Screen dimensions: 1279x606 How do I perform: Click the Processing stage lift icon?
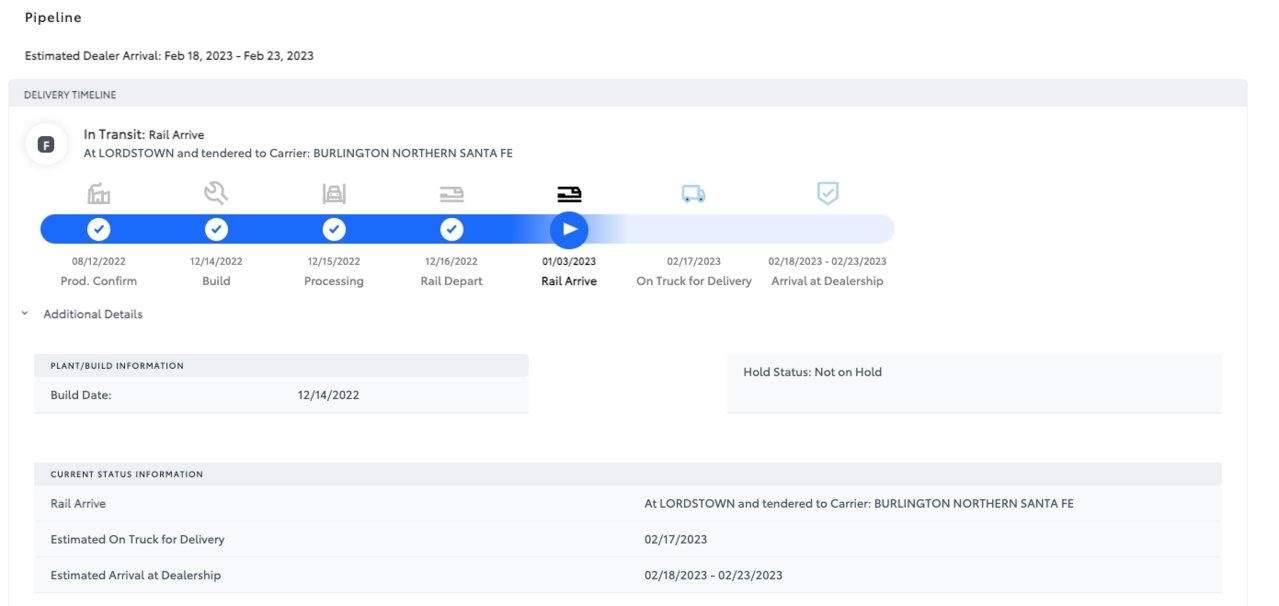(x=334, y=194)
